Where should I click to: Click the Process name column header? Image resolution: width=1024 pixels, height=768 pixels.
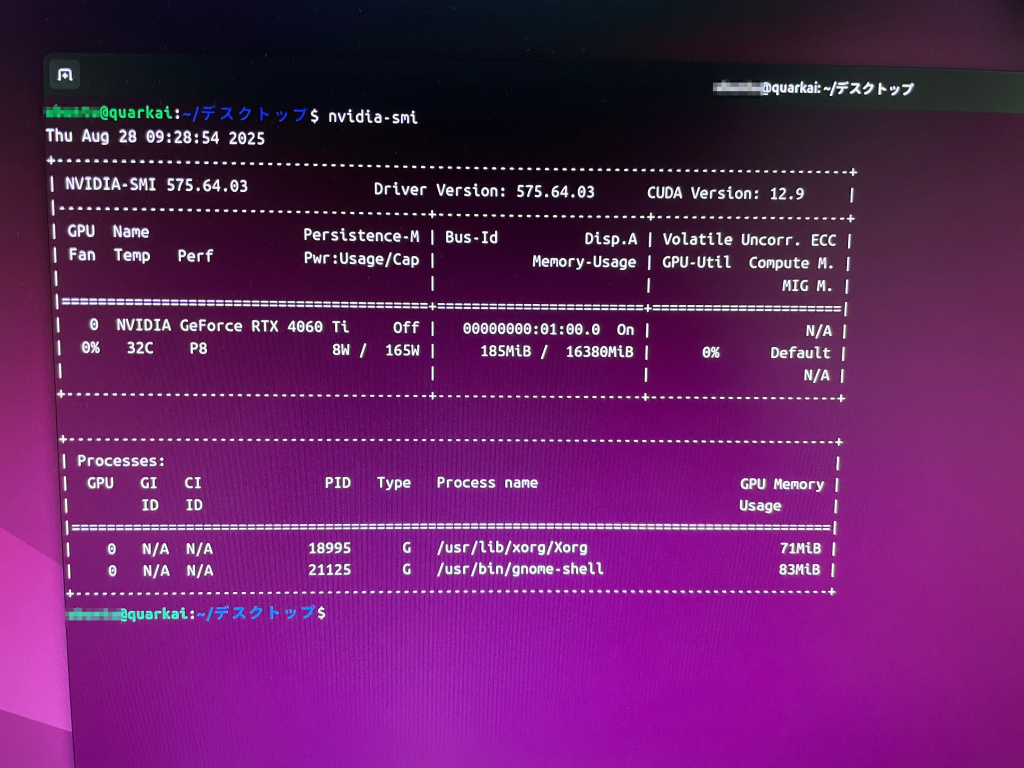coord(487,483)
